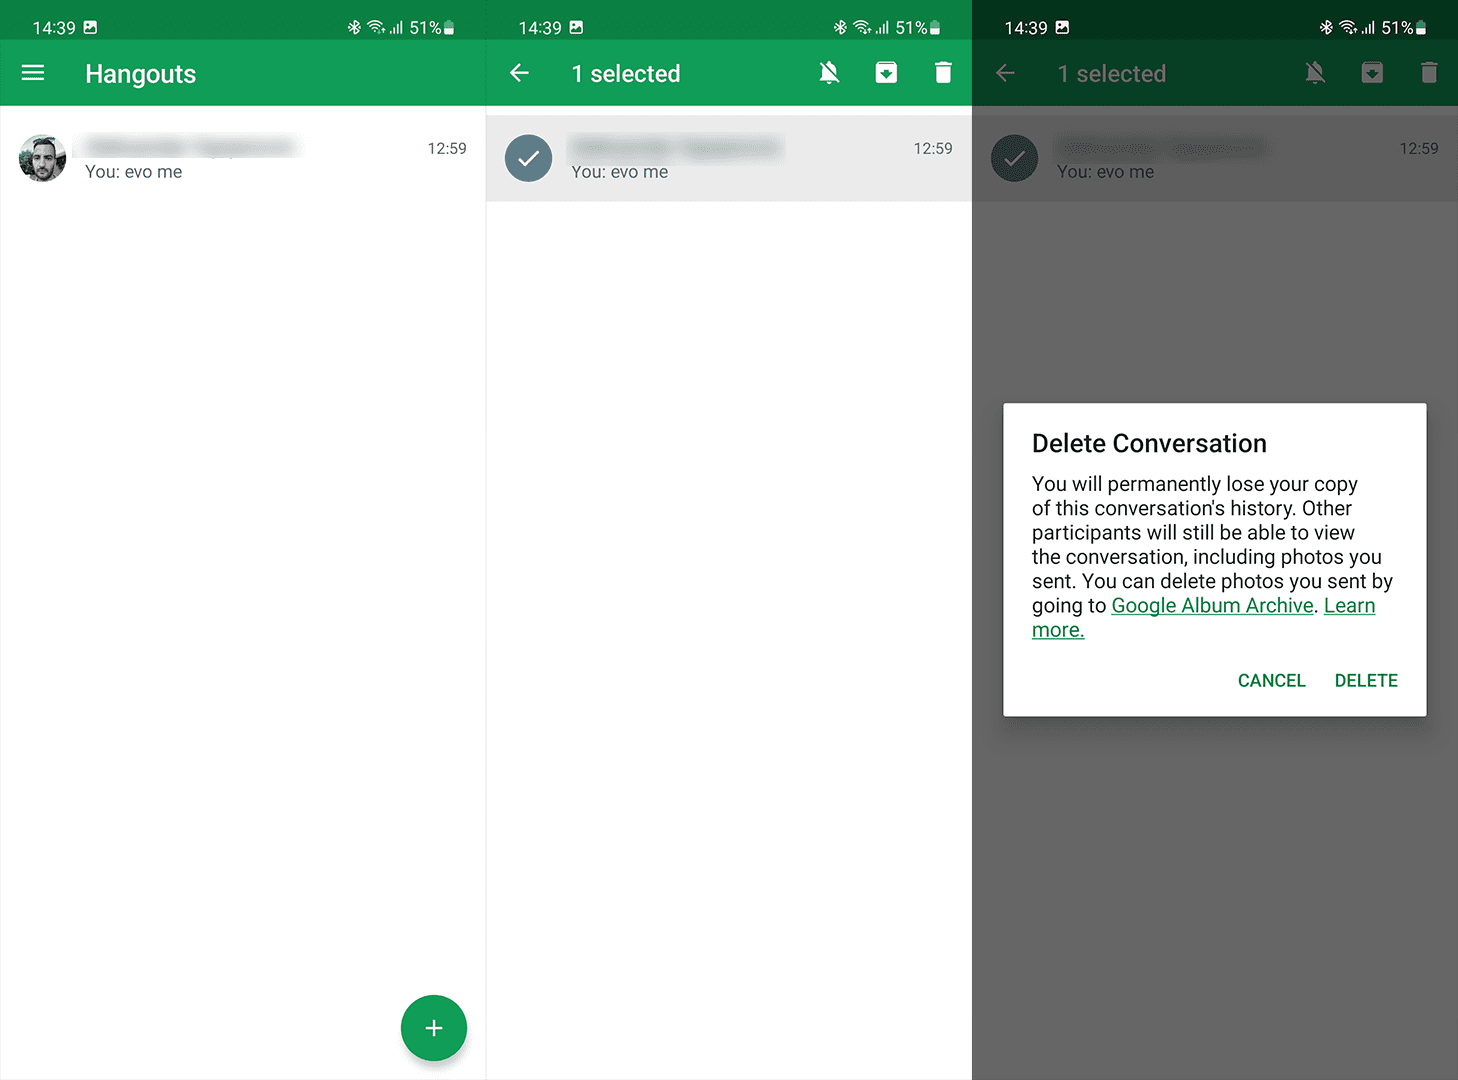Follow the 'Learn more.' link
Viewport: 1458px width, 1080px height.
(x=1350, y=606)
